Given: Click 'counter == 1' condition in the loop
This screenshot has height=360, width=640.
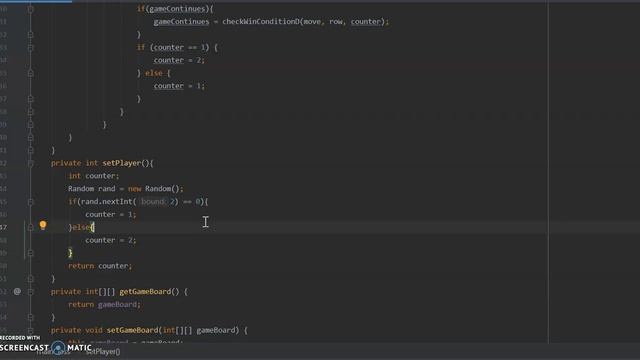Looking at the screenshot, I should (179, 47).
